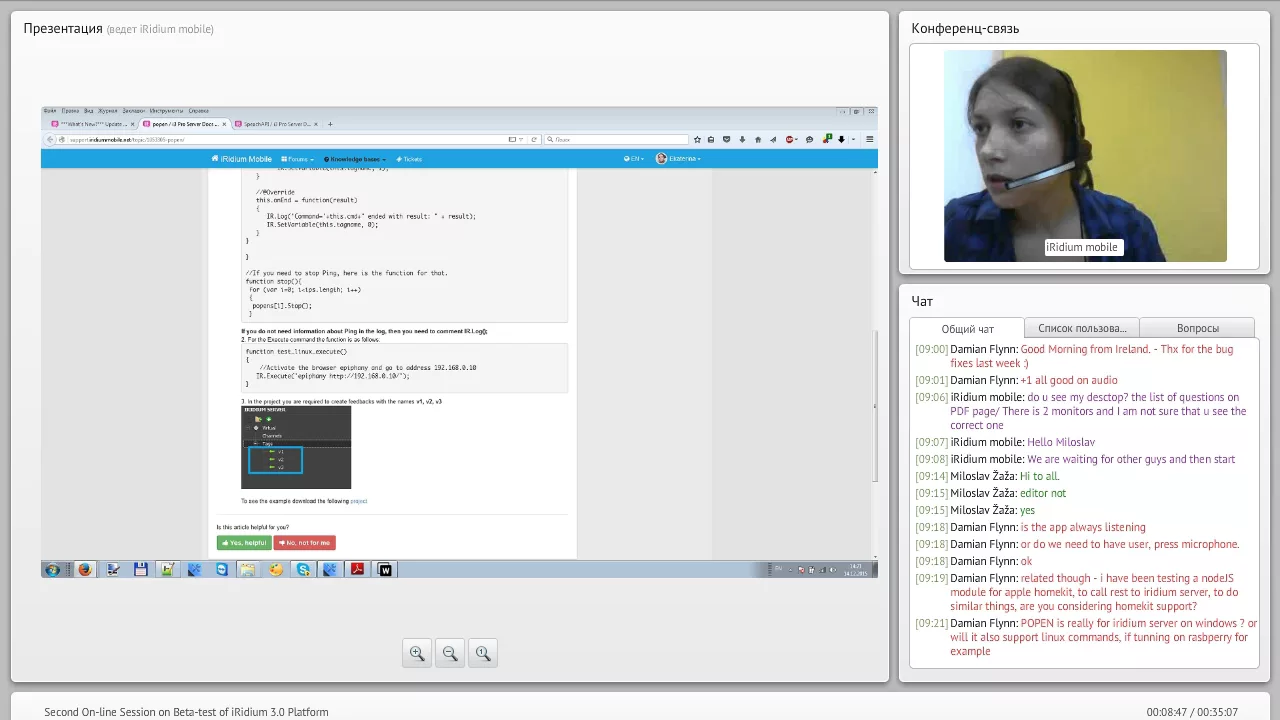Screen dimensions: 1280x720
Task: Click the browser search field
Action: (614, 140)
